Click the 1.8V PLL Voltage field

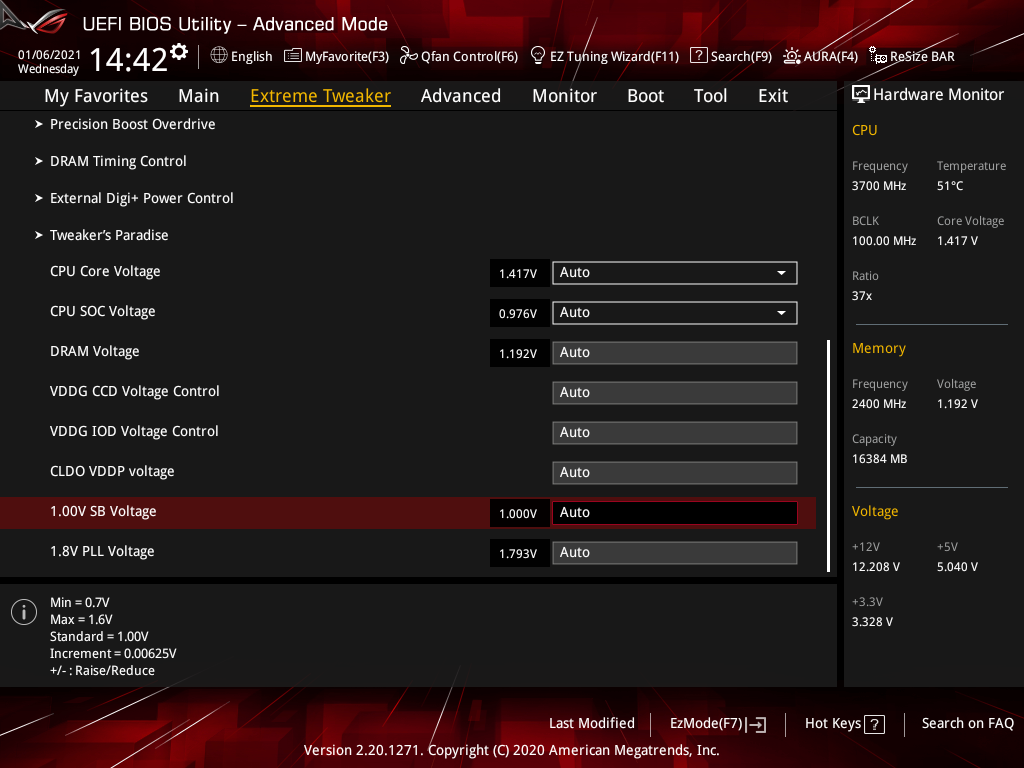(675, 552)
